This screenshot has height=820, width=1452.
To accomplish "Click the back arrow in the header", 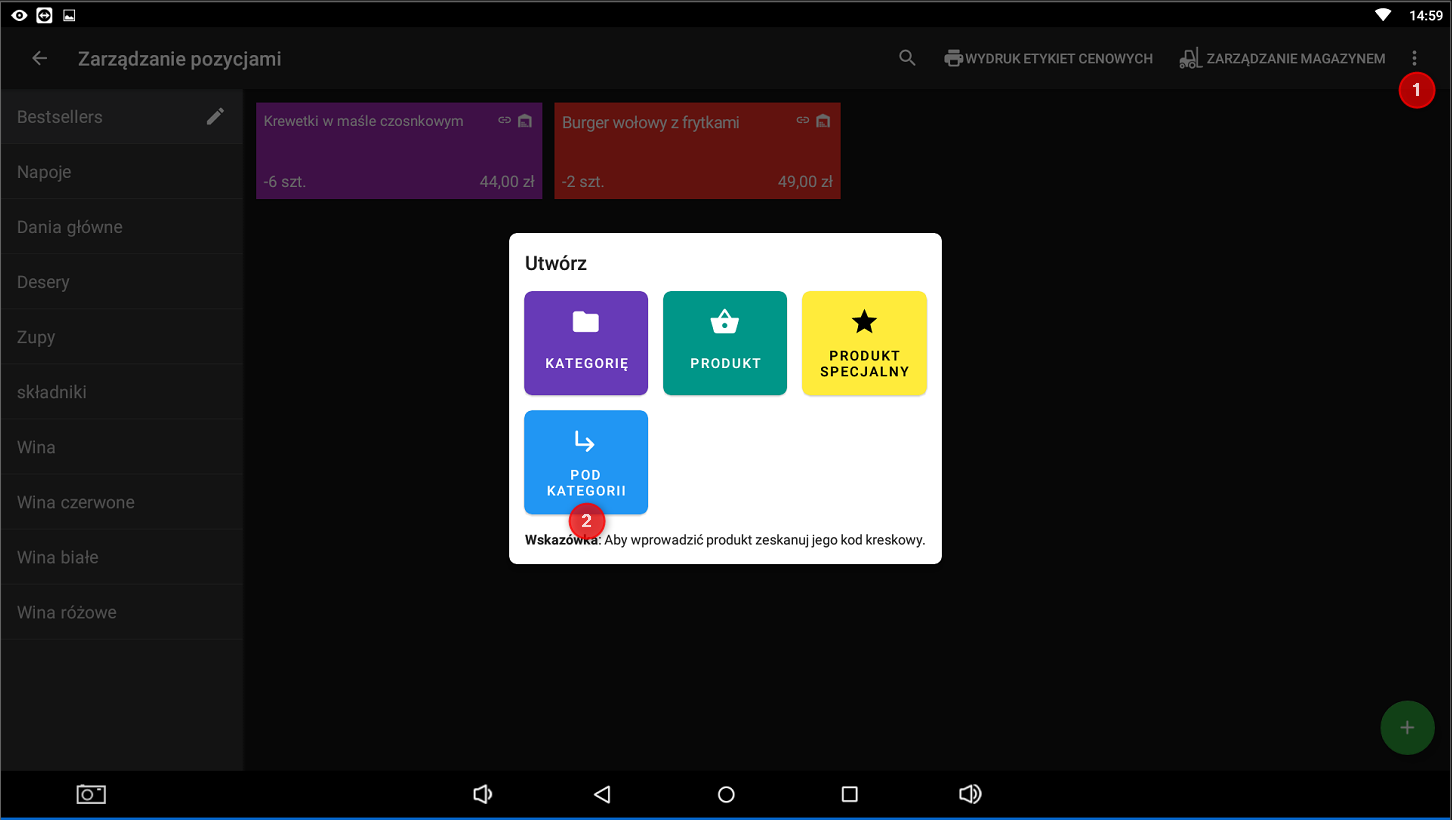I will coord(40,59).
